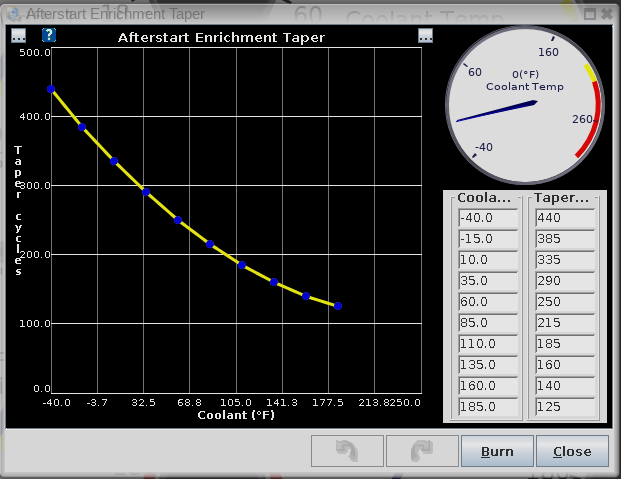
Task: Click the 60.0 coolant temperature cell
Action: [x=487, y=303]
